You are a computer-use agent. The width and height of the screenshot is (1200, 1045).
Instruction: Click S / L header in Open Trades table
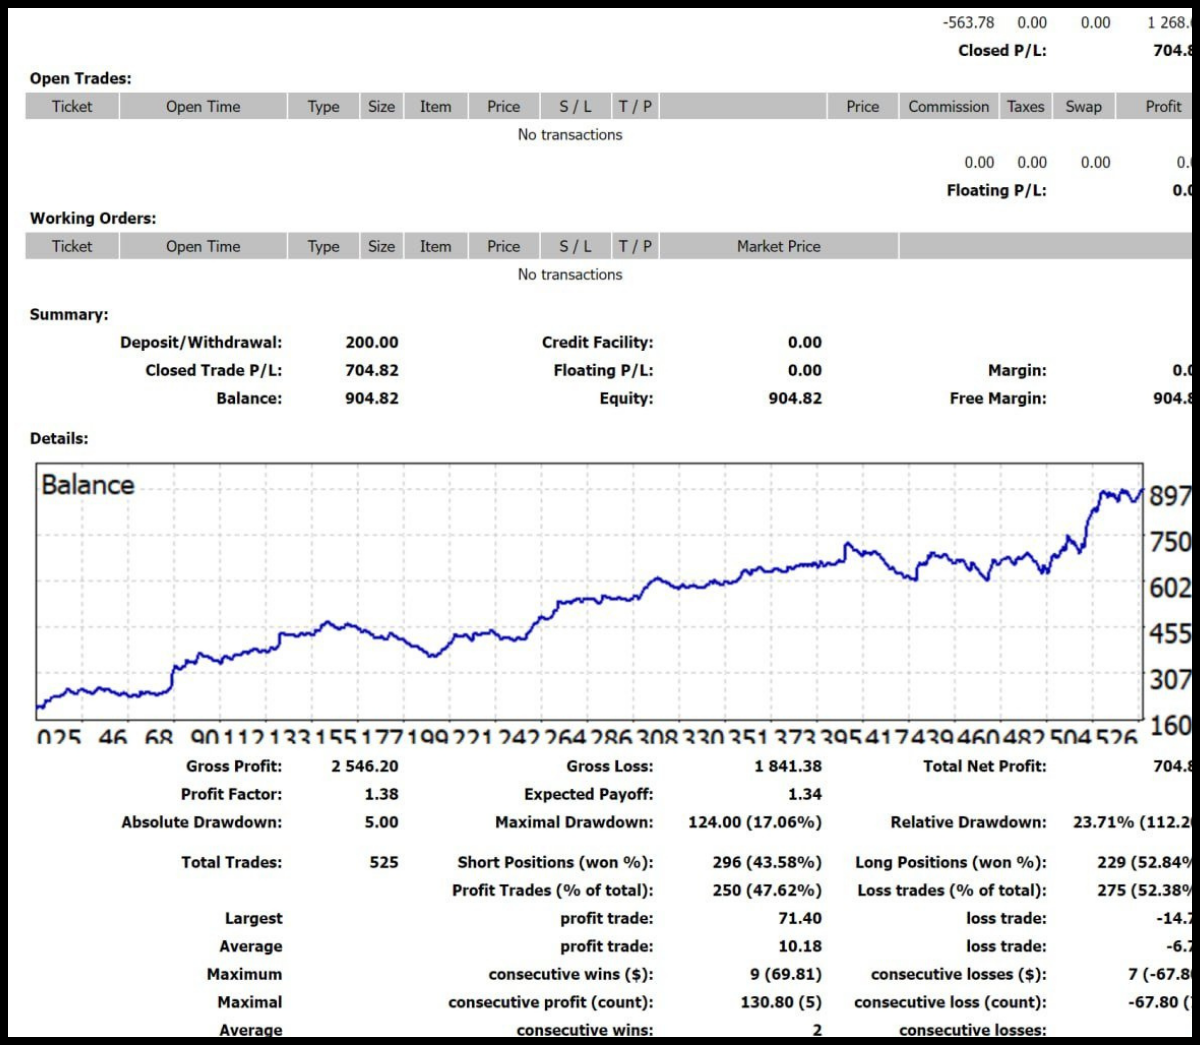point(575,106)
